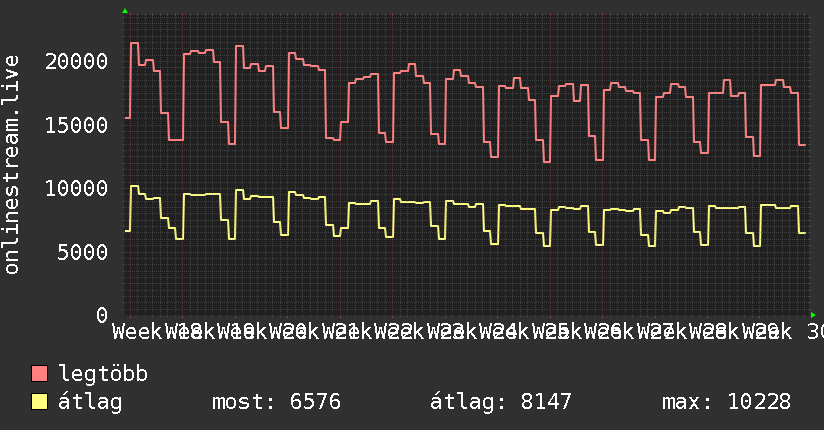Click the 5000 y-axis label
The width and height of the screenshot is (824, 430).
(83, 252)
